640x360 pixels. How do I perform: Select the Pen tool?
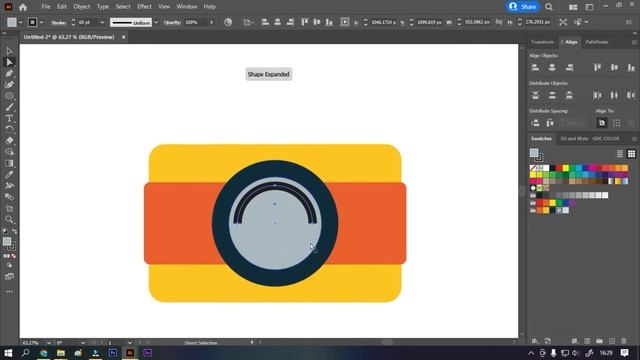9,73
